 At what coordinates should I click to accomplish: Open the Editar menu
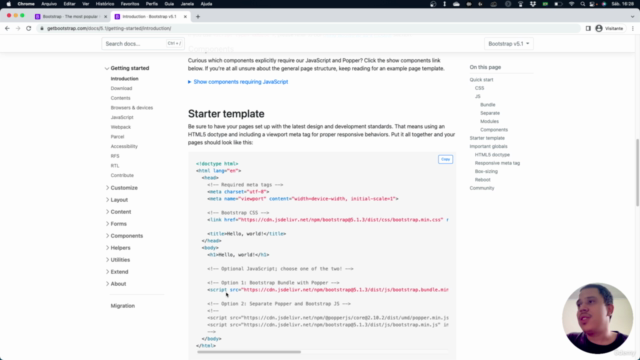69,4
